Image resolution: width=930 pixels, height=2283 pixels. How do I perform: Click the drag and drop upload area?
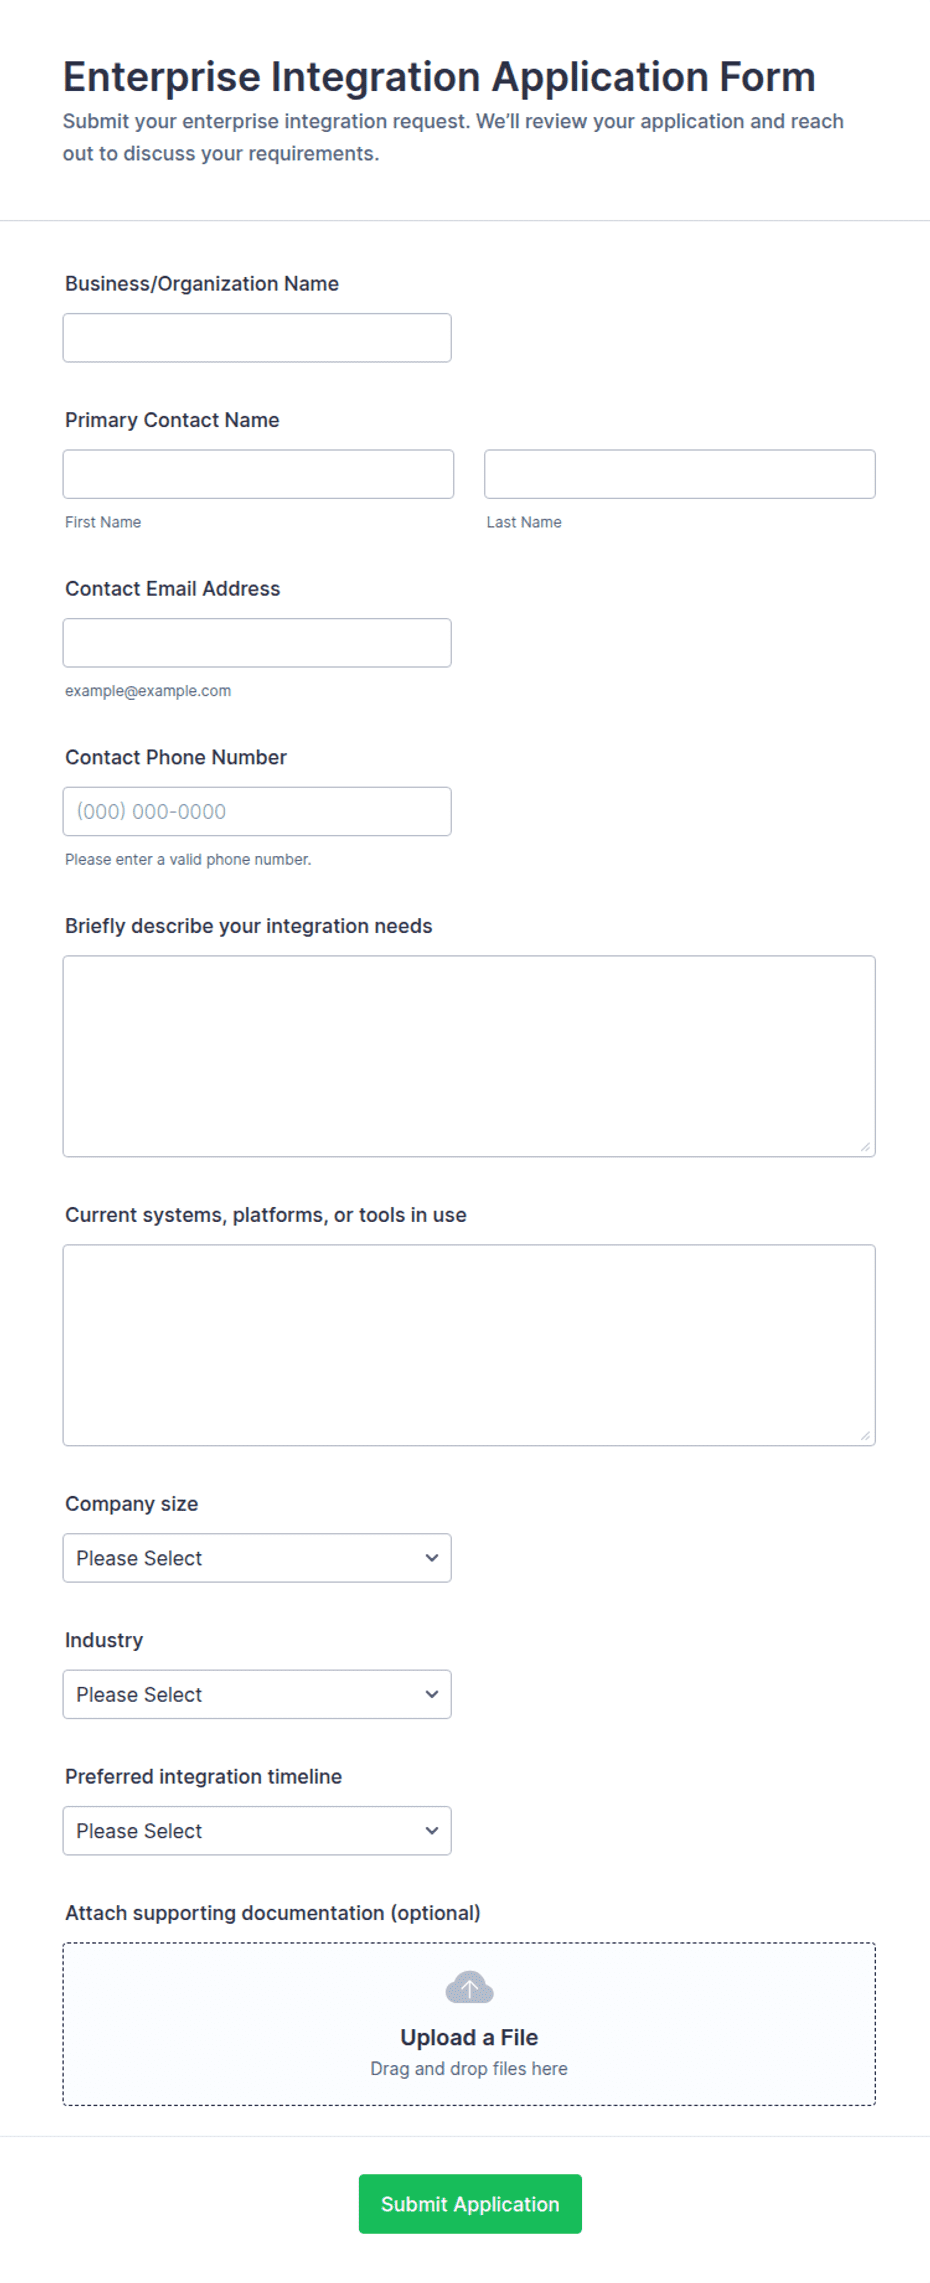pos(469,2024)
